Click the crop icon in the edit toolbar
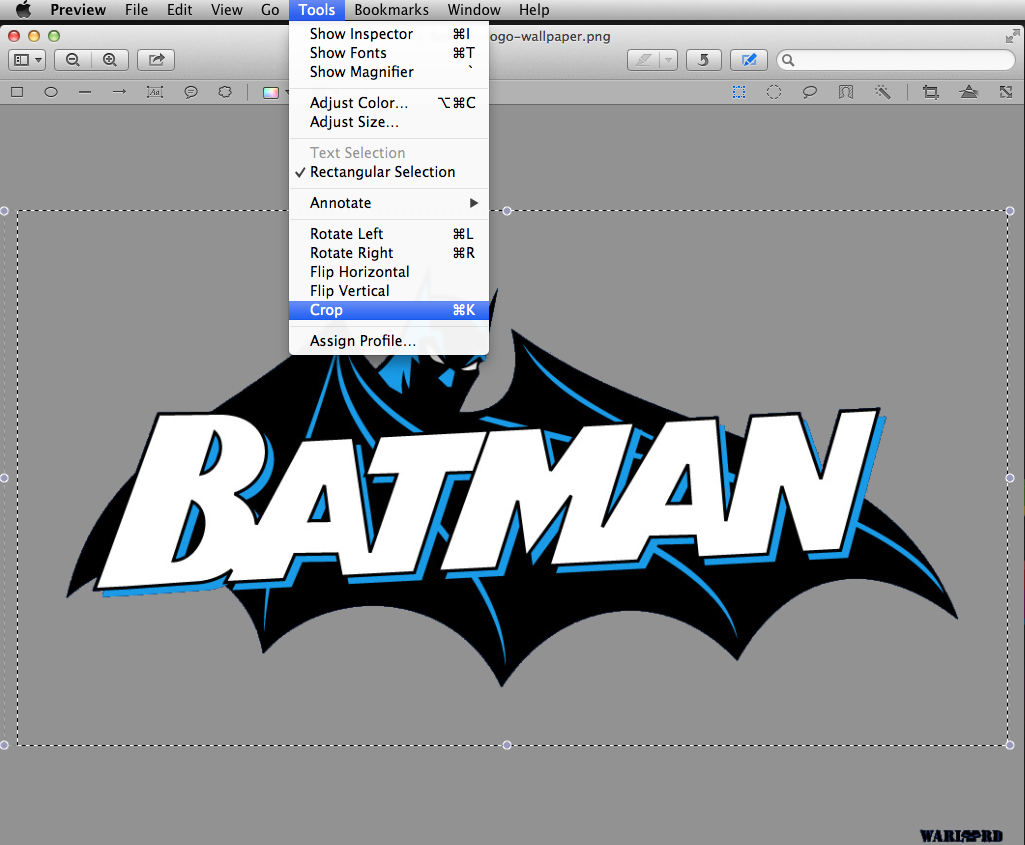Screen dimensions: 1025x845 tap(931, 92)
